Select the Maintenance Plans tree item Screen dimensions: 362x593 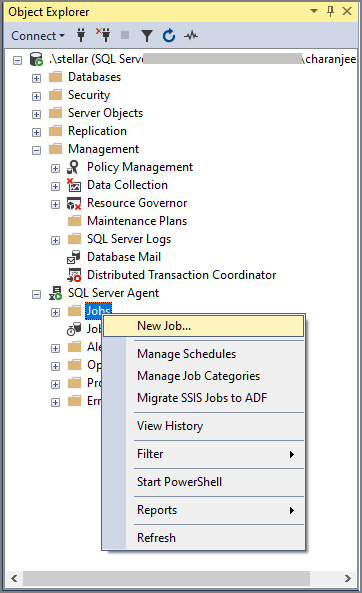137,221
